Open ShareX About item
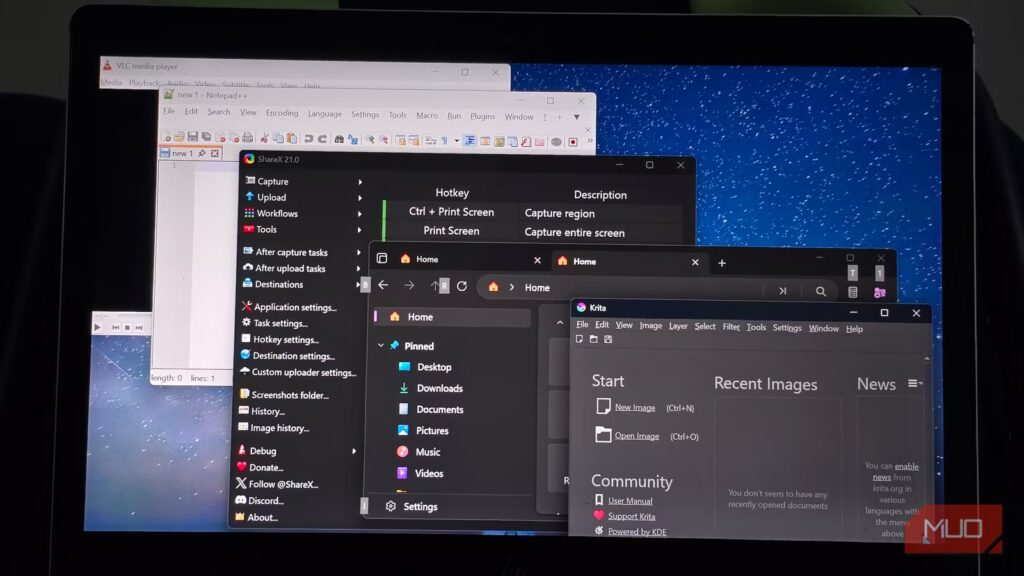The image size is (1024, 576). pyautogui.click(x=256, y=517)
